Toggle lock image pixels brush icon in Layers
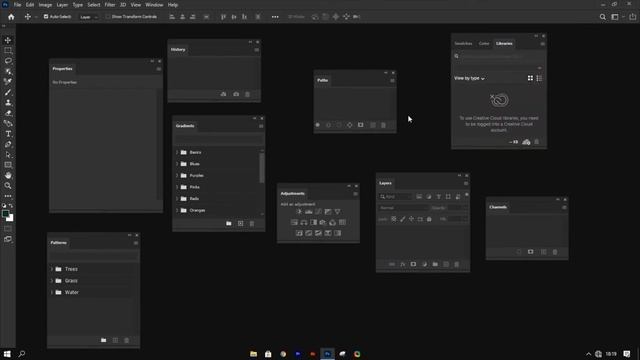Viewport: 640px width, 360px height. 403,219
